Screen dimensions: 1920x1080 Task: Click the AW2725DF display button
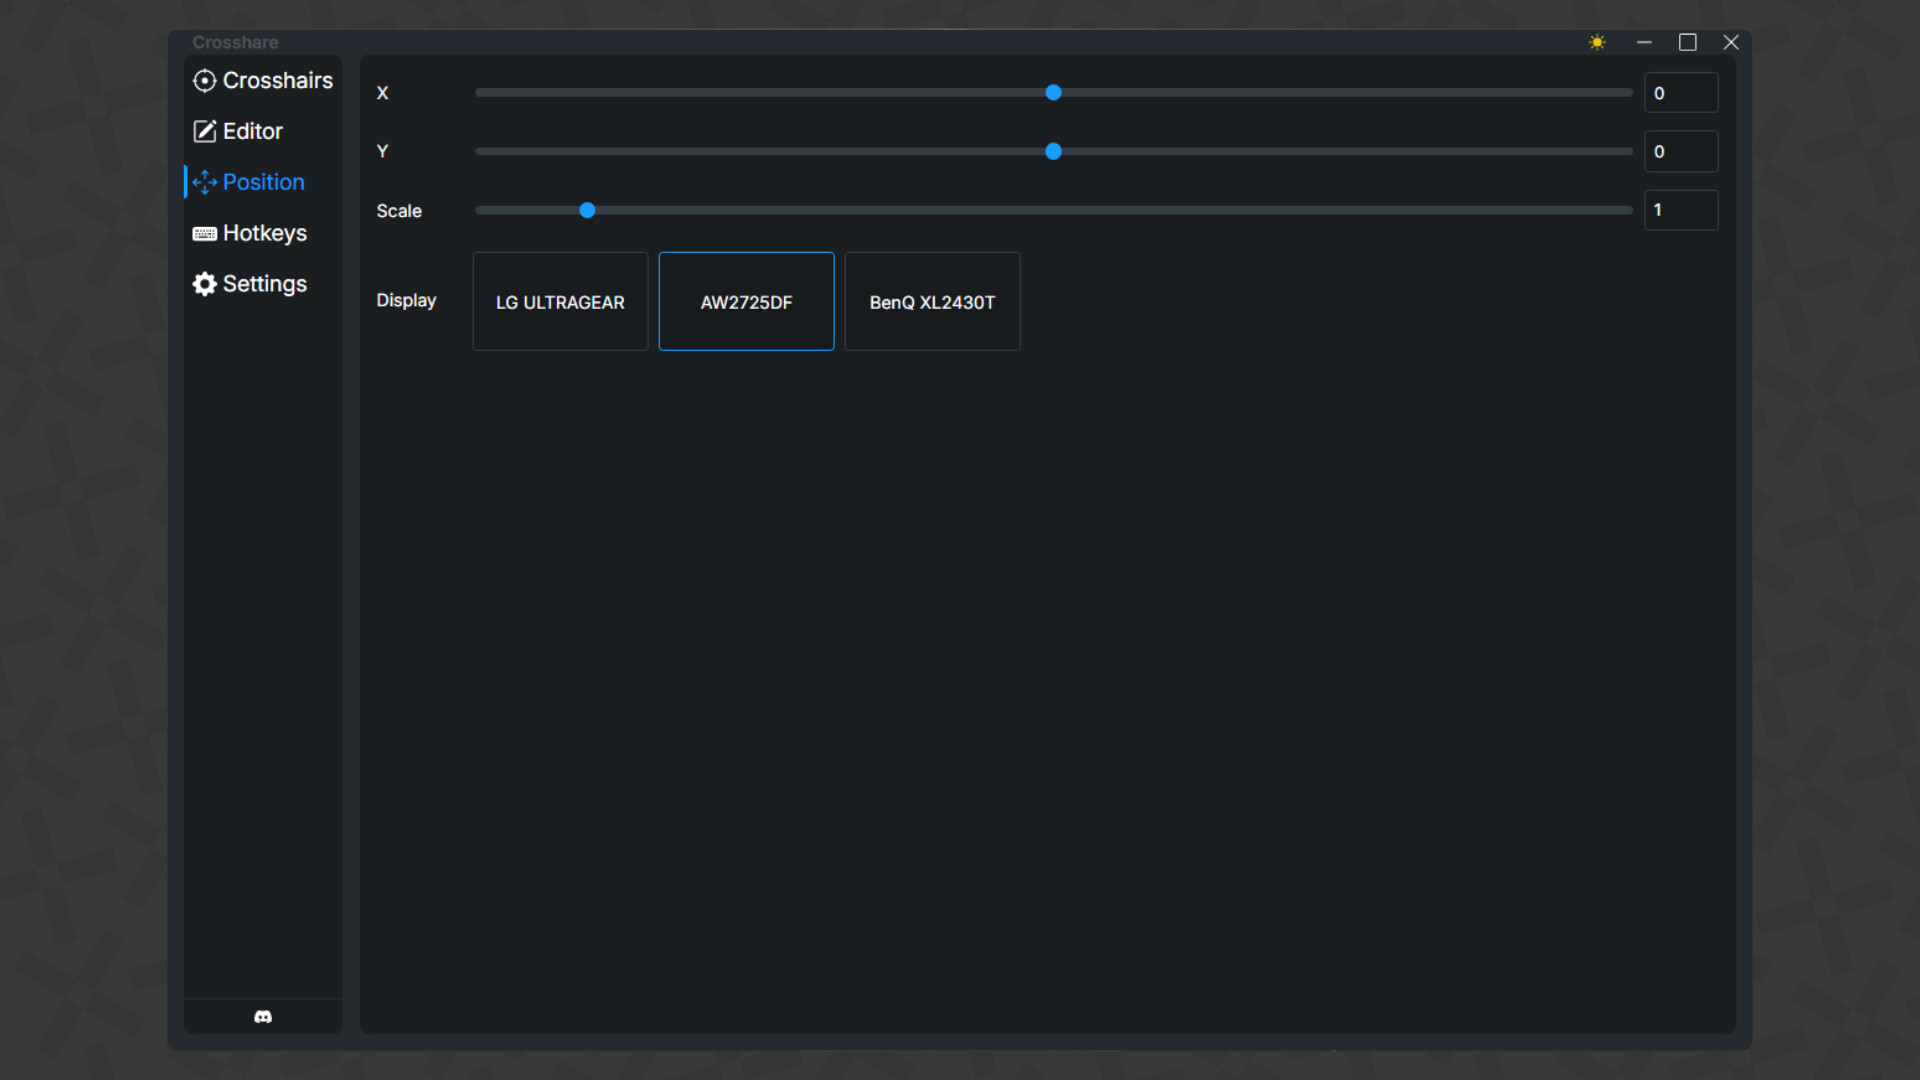click(746, 301)
